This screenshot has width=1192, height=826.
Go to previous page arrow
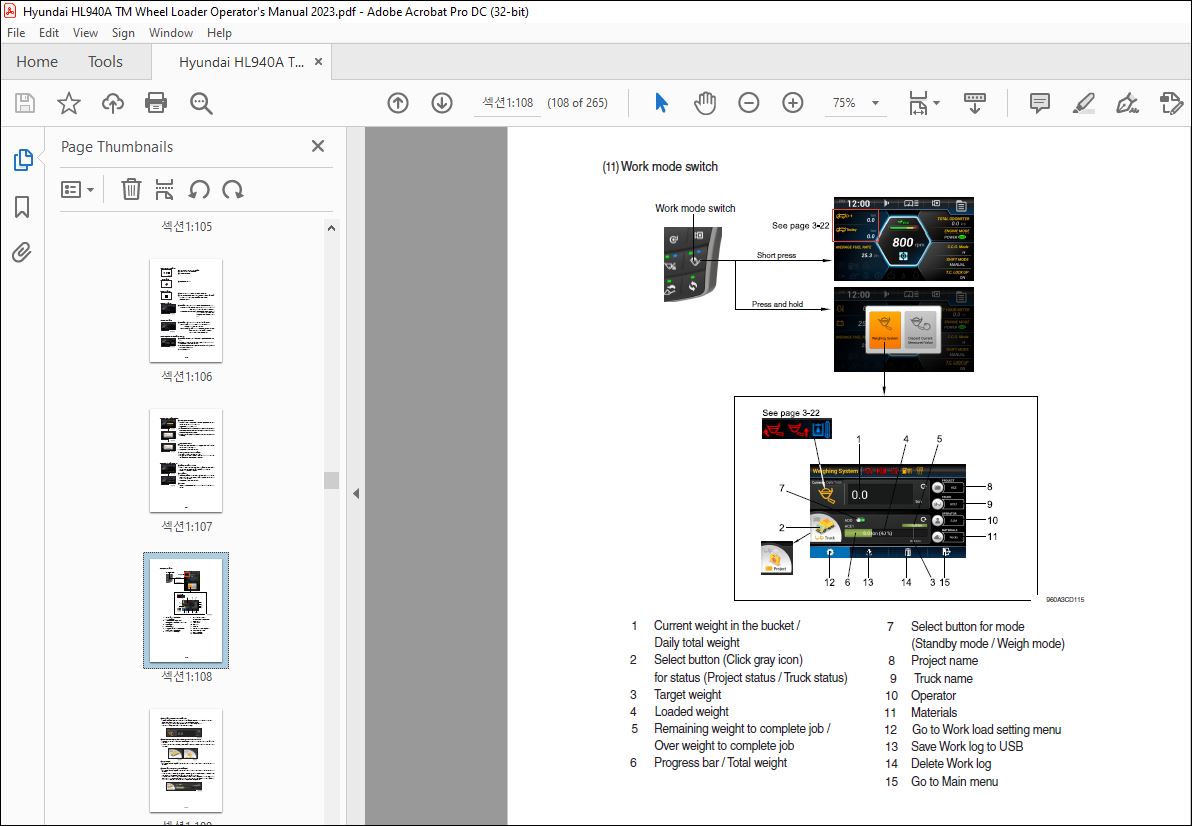(x=398, y=103)
